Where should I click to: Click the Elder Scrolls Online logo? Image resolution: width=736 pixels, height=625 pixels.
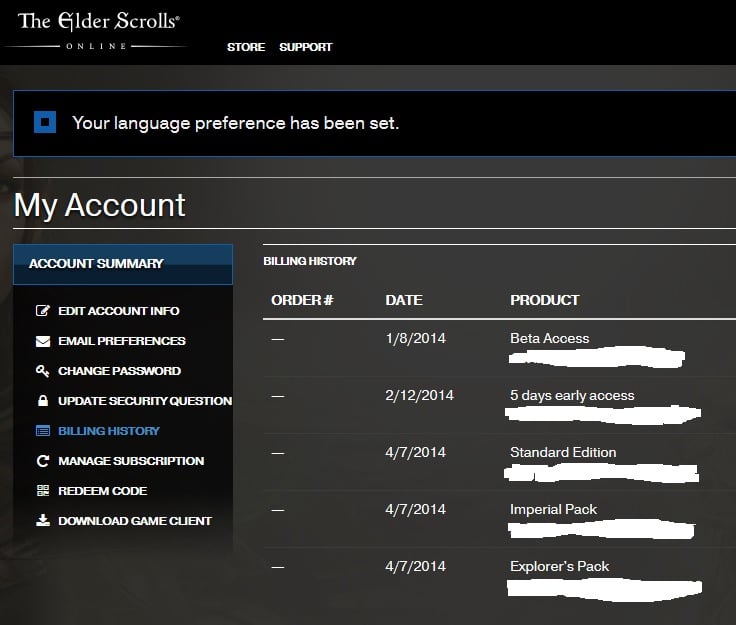pos(97,31)
